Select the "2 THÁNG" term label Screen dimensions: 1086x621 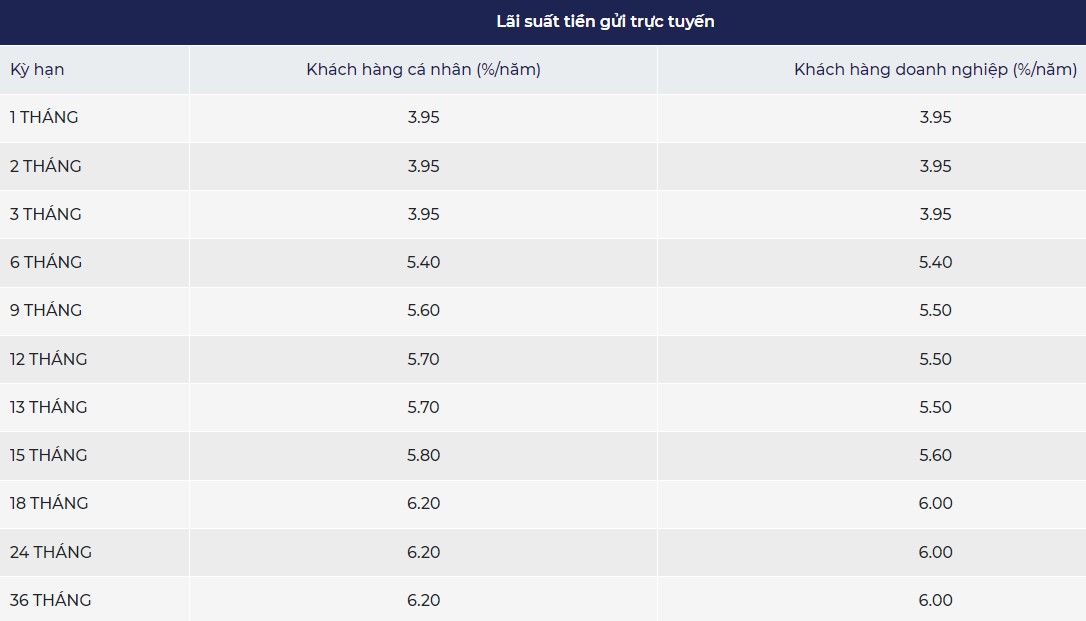pyautogui.click(x=46, y=166)
